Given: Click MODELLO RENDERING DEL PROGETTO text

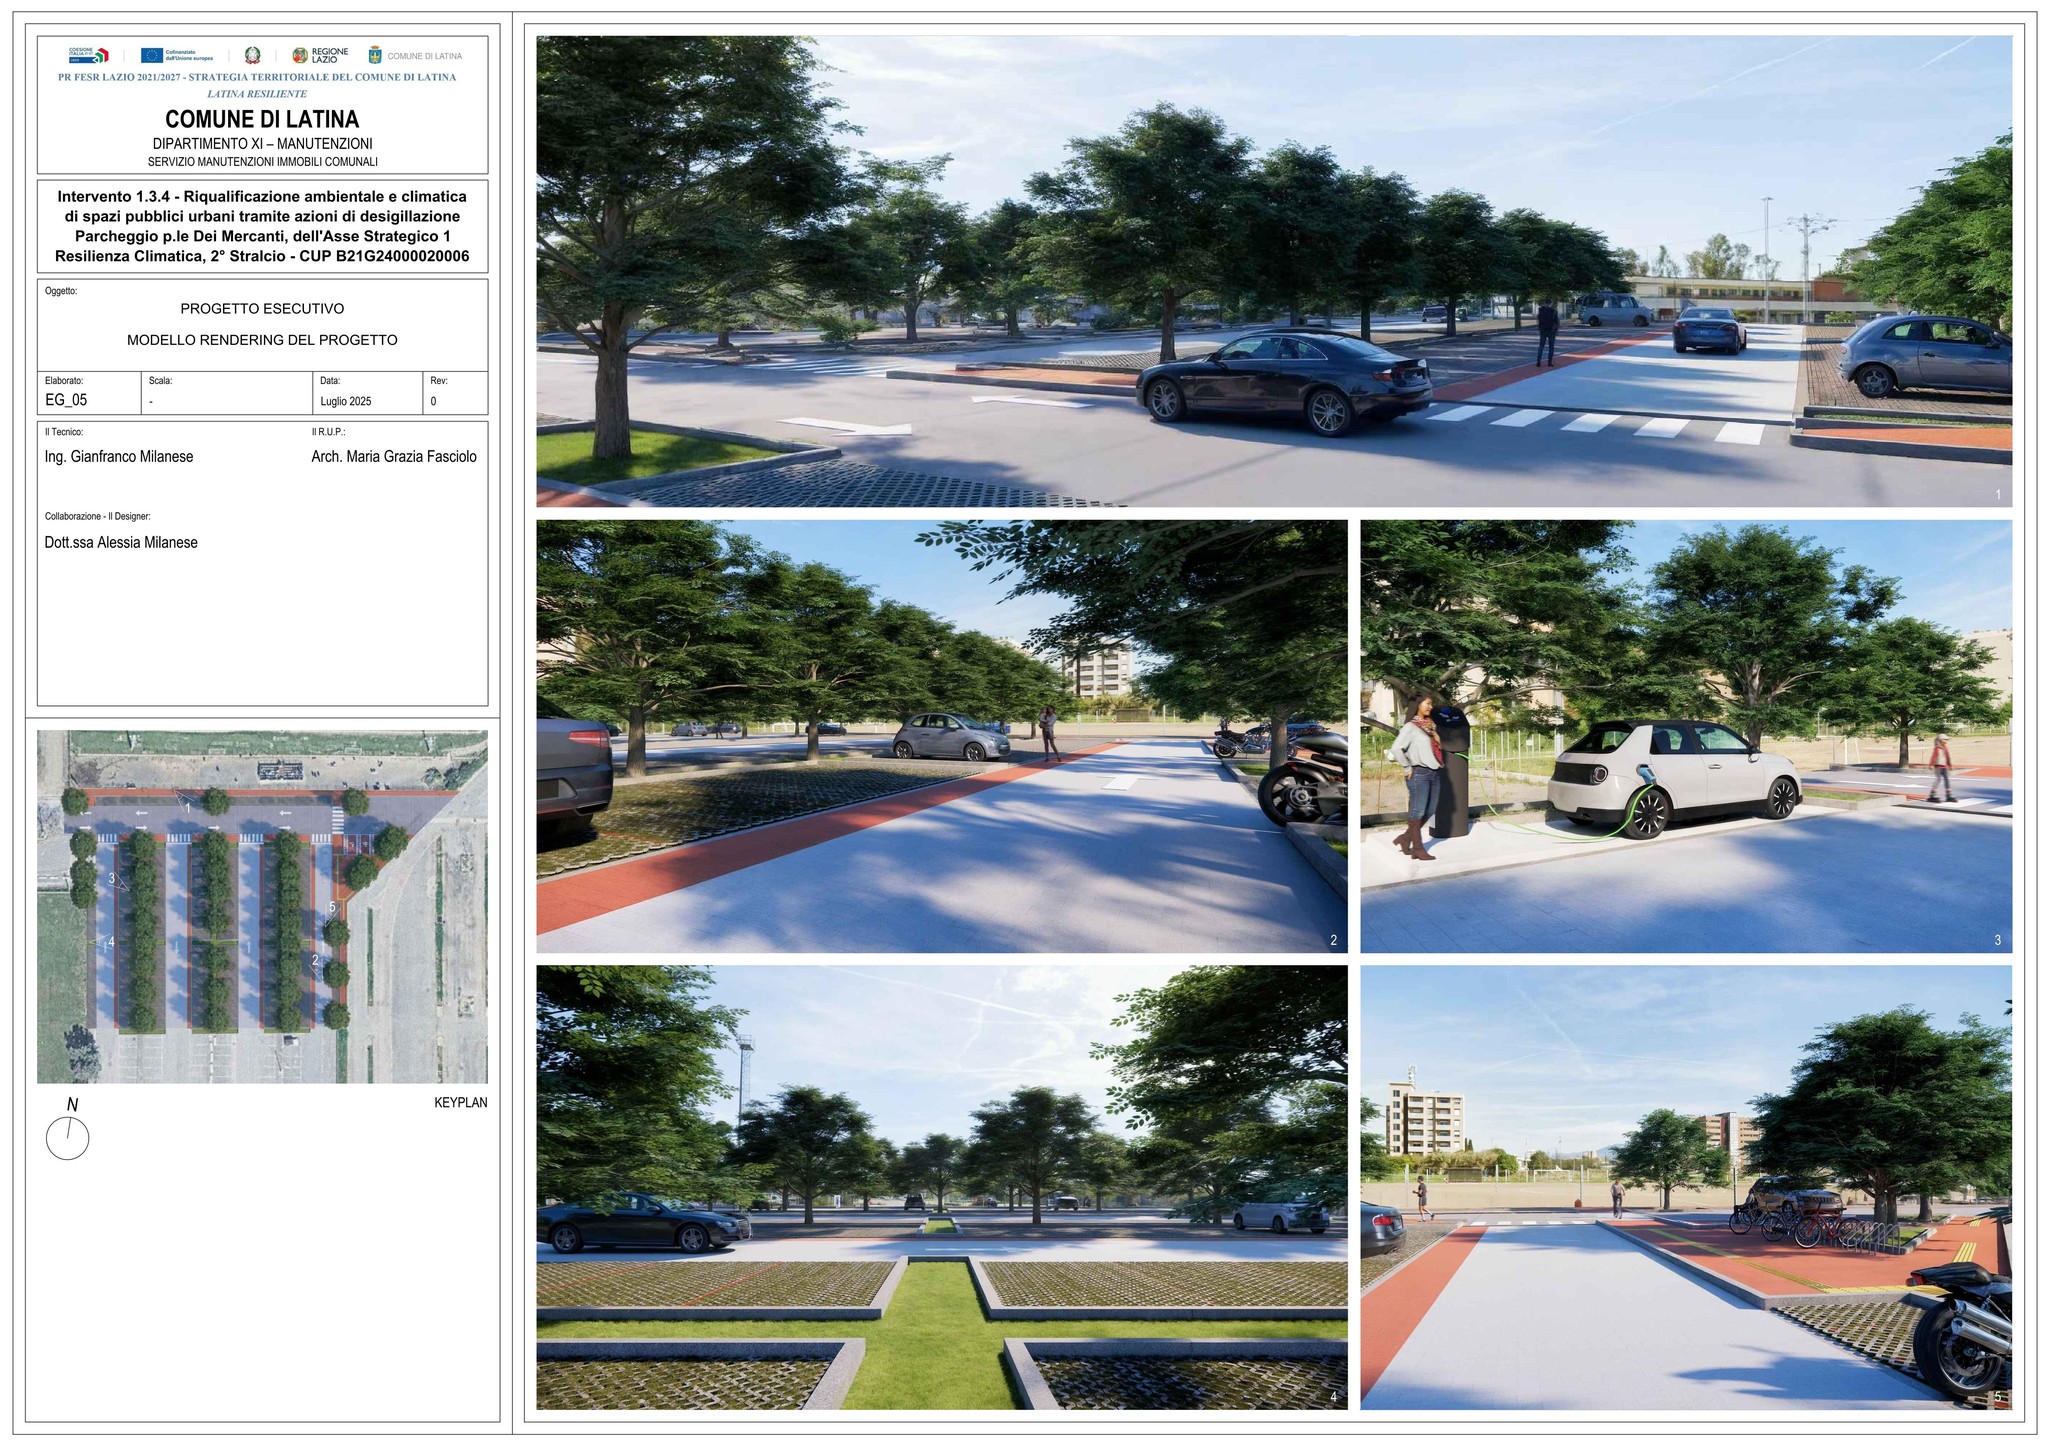Looking at the screenshot, I should click(262, 340).
